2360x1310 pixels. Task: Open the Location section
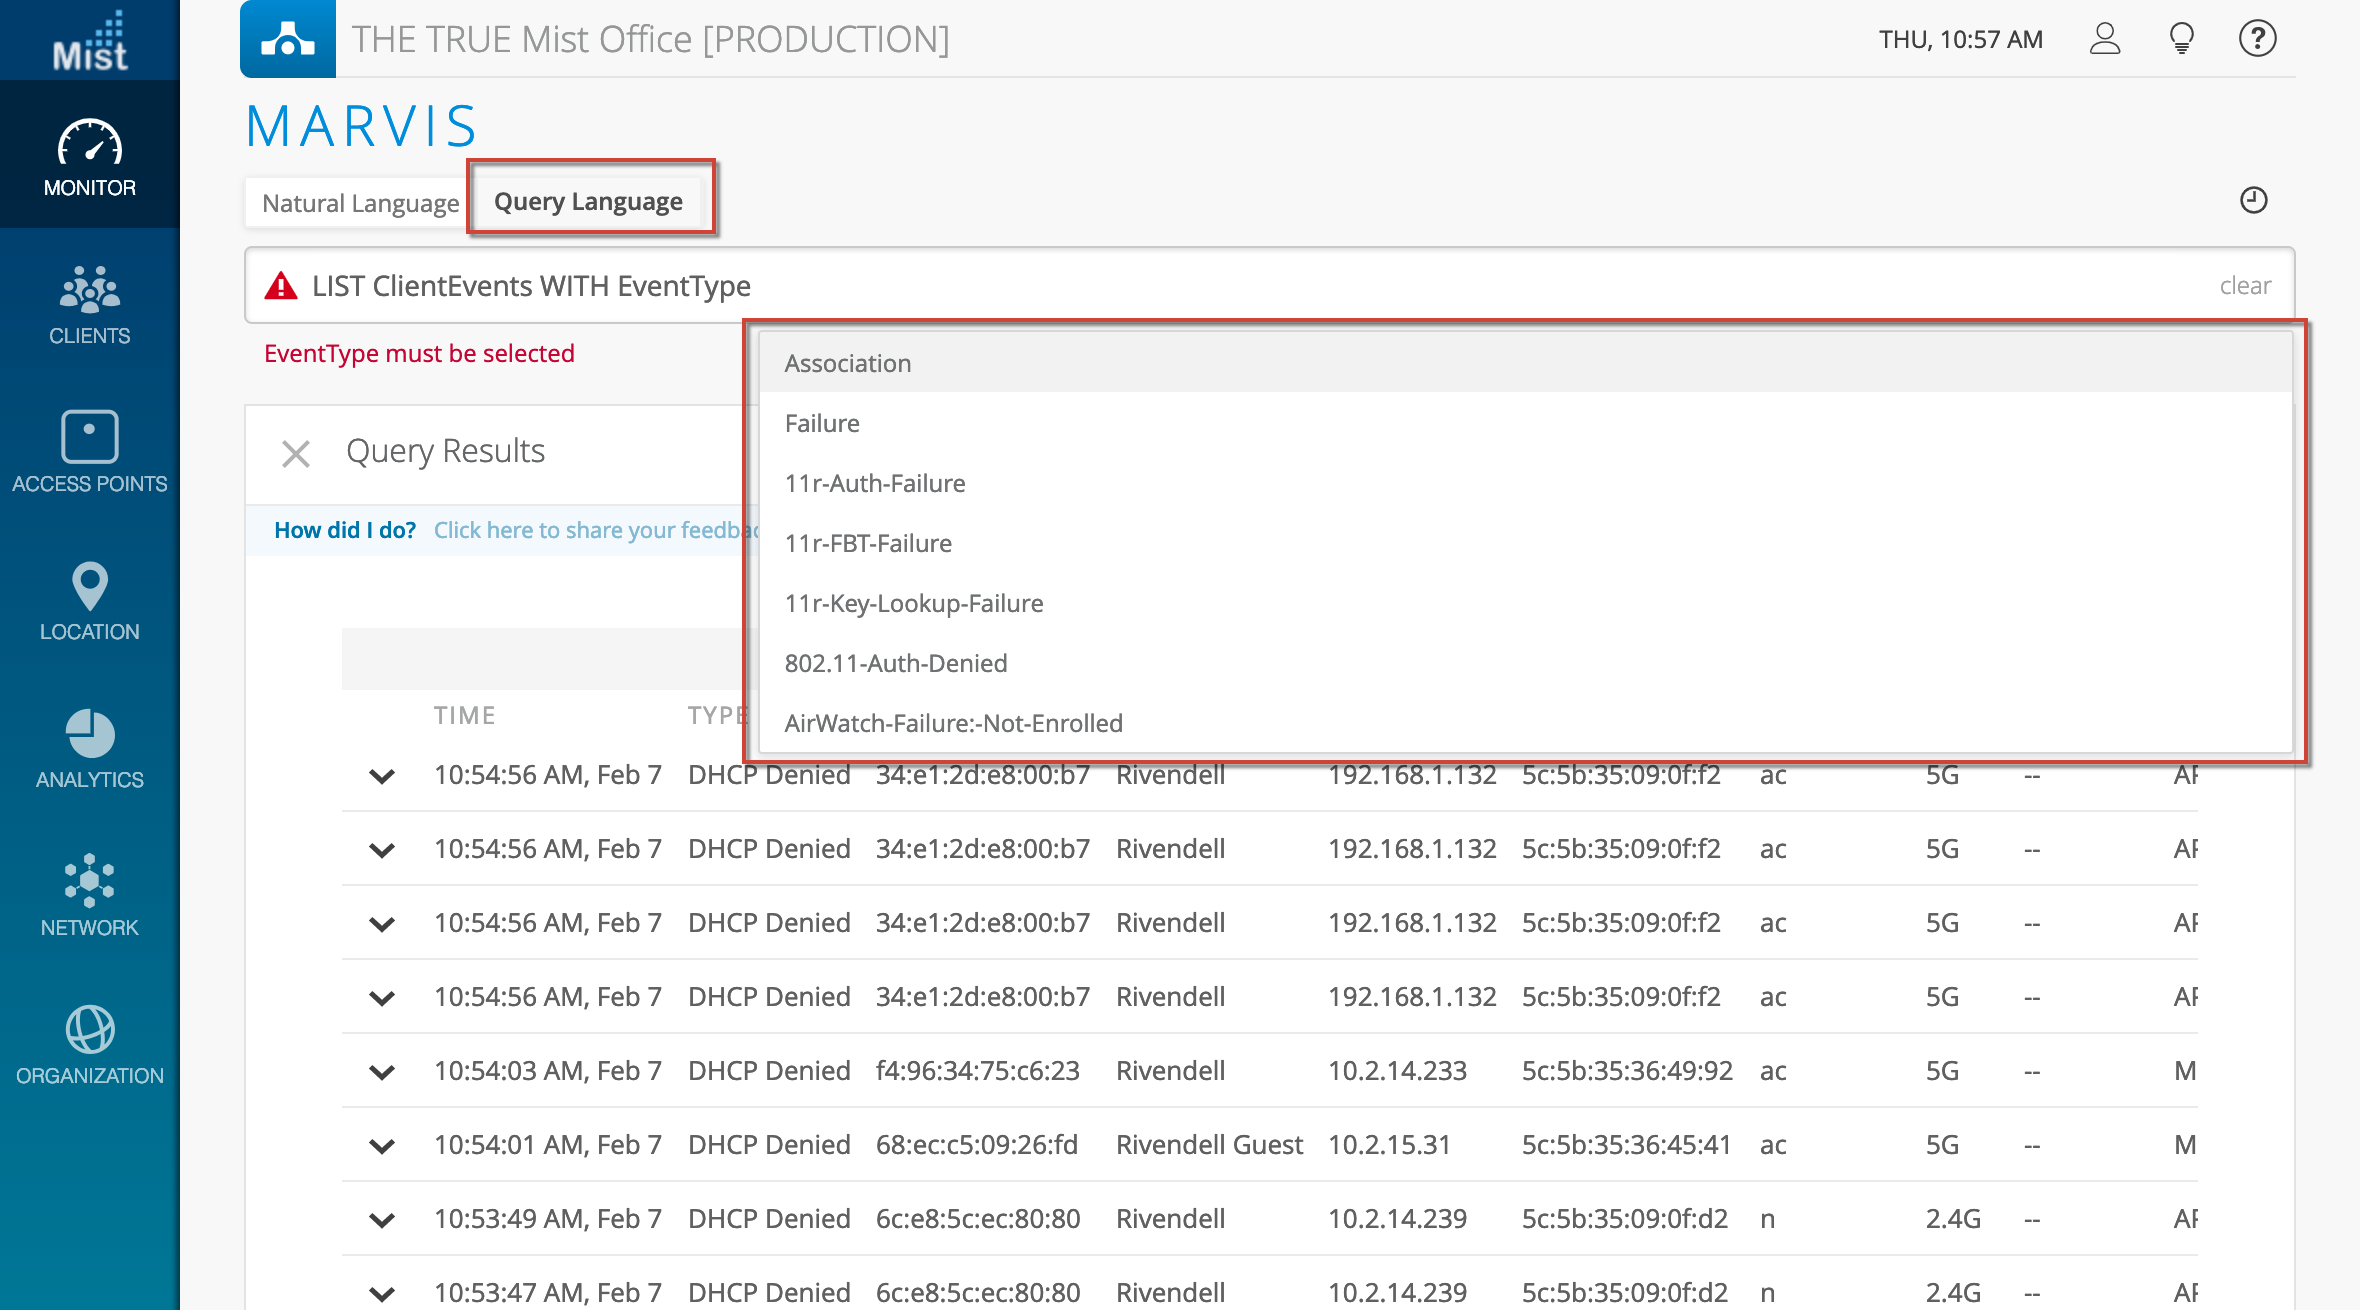(90, 601)
